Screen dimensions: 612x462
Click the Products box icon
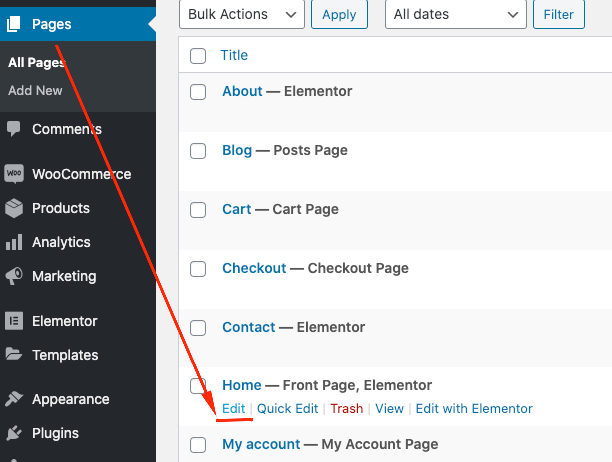point(14,208)
